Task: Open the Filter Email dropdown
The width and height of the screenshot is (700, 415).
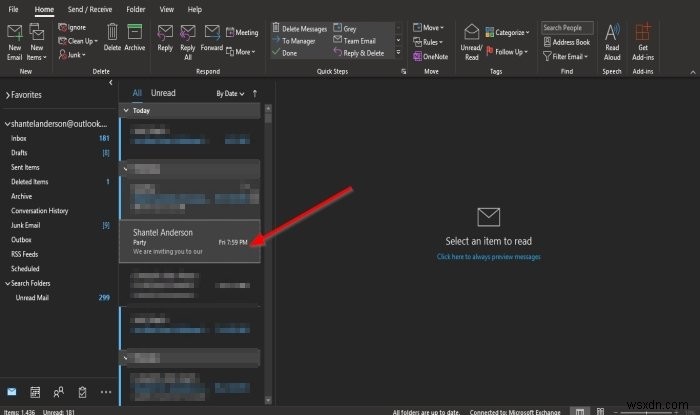Action: [565, 56]
